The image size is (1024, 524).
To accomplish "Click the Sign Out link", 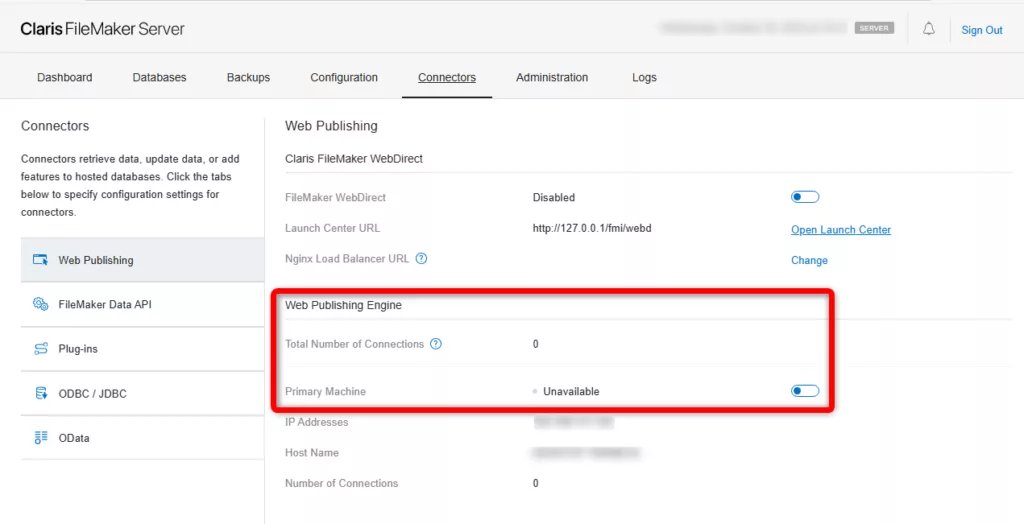I will tap(982, 30).
